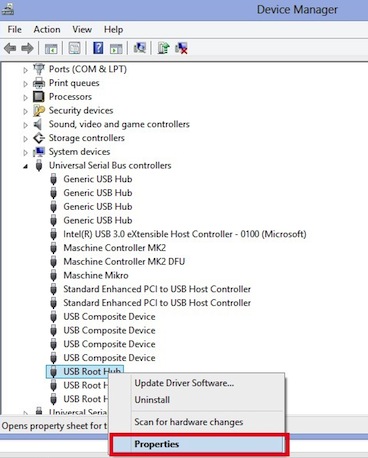The image size is (368, 458).
Task: Expand the Security devices node
Action: (25, 111)
